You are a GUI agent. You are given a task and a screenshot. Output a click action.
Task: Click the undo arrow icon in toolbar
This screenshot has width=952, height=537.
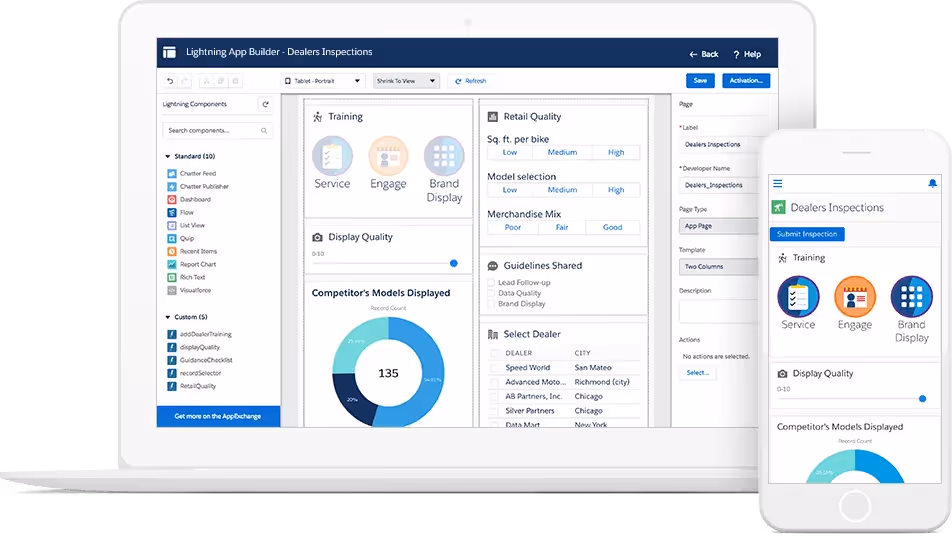click(x=170, y=81)
